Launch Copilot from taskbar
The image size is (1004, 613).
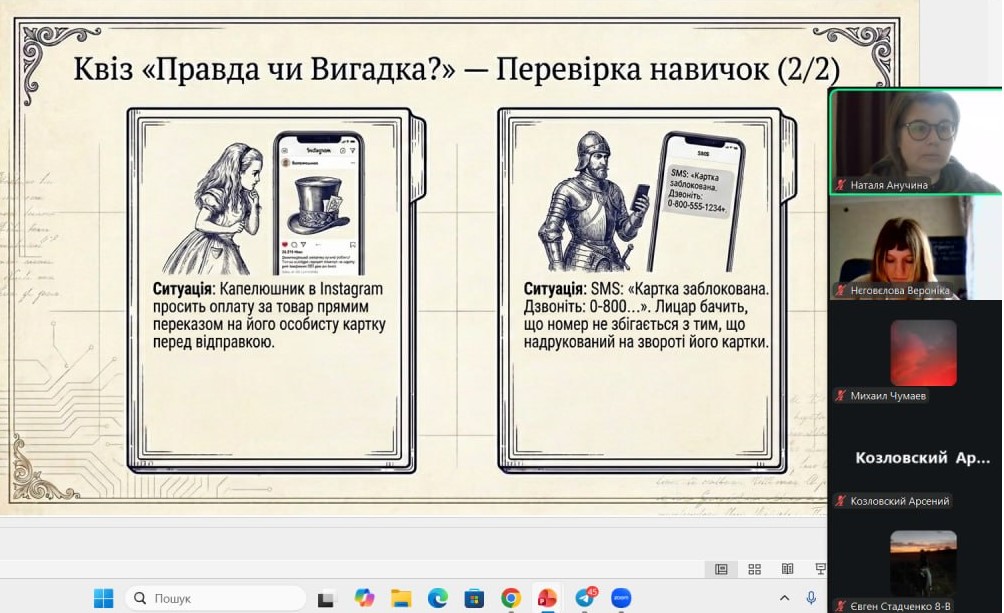[x=364, y=598]
